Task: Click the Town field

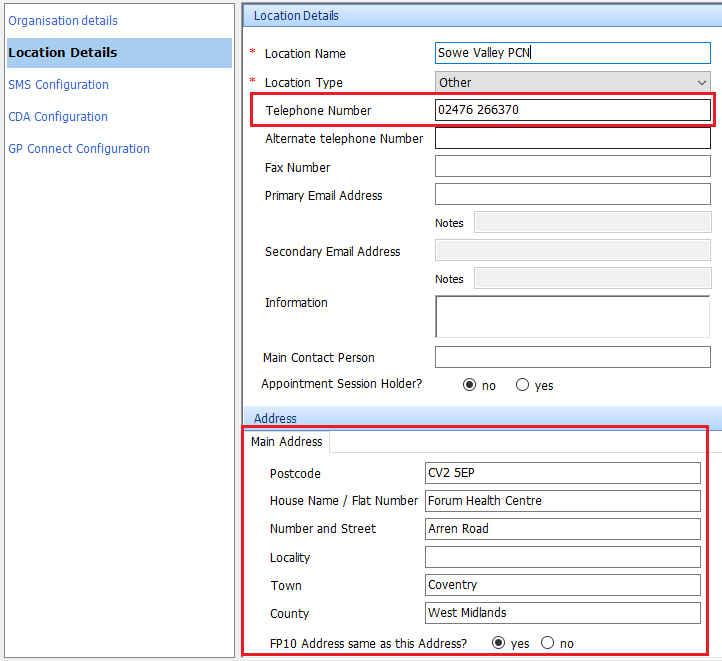Action: [562, 585]
